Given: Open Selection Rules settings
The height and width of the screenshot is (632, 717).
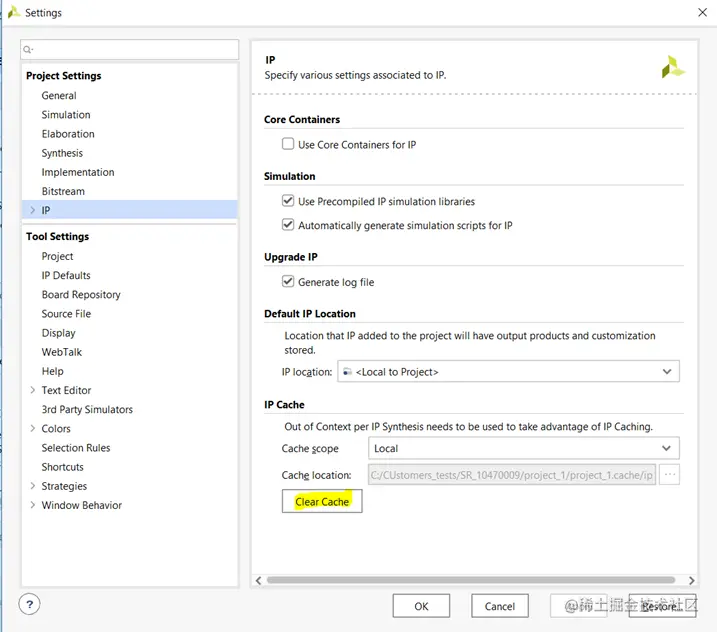Looking at the screenshot, I should (x=76, y=448).
